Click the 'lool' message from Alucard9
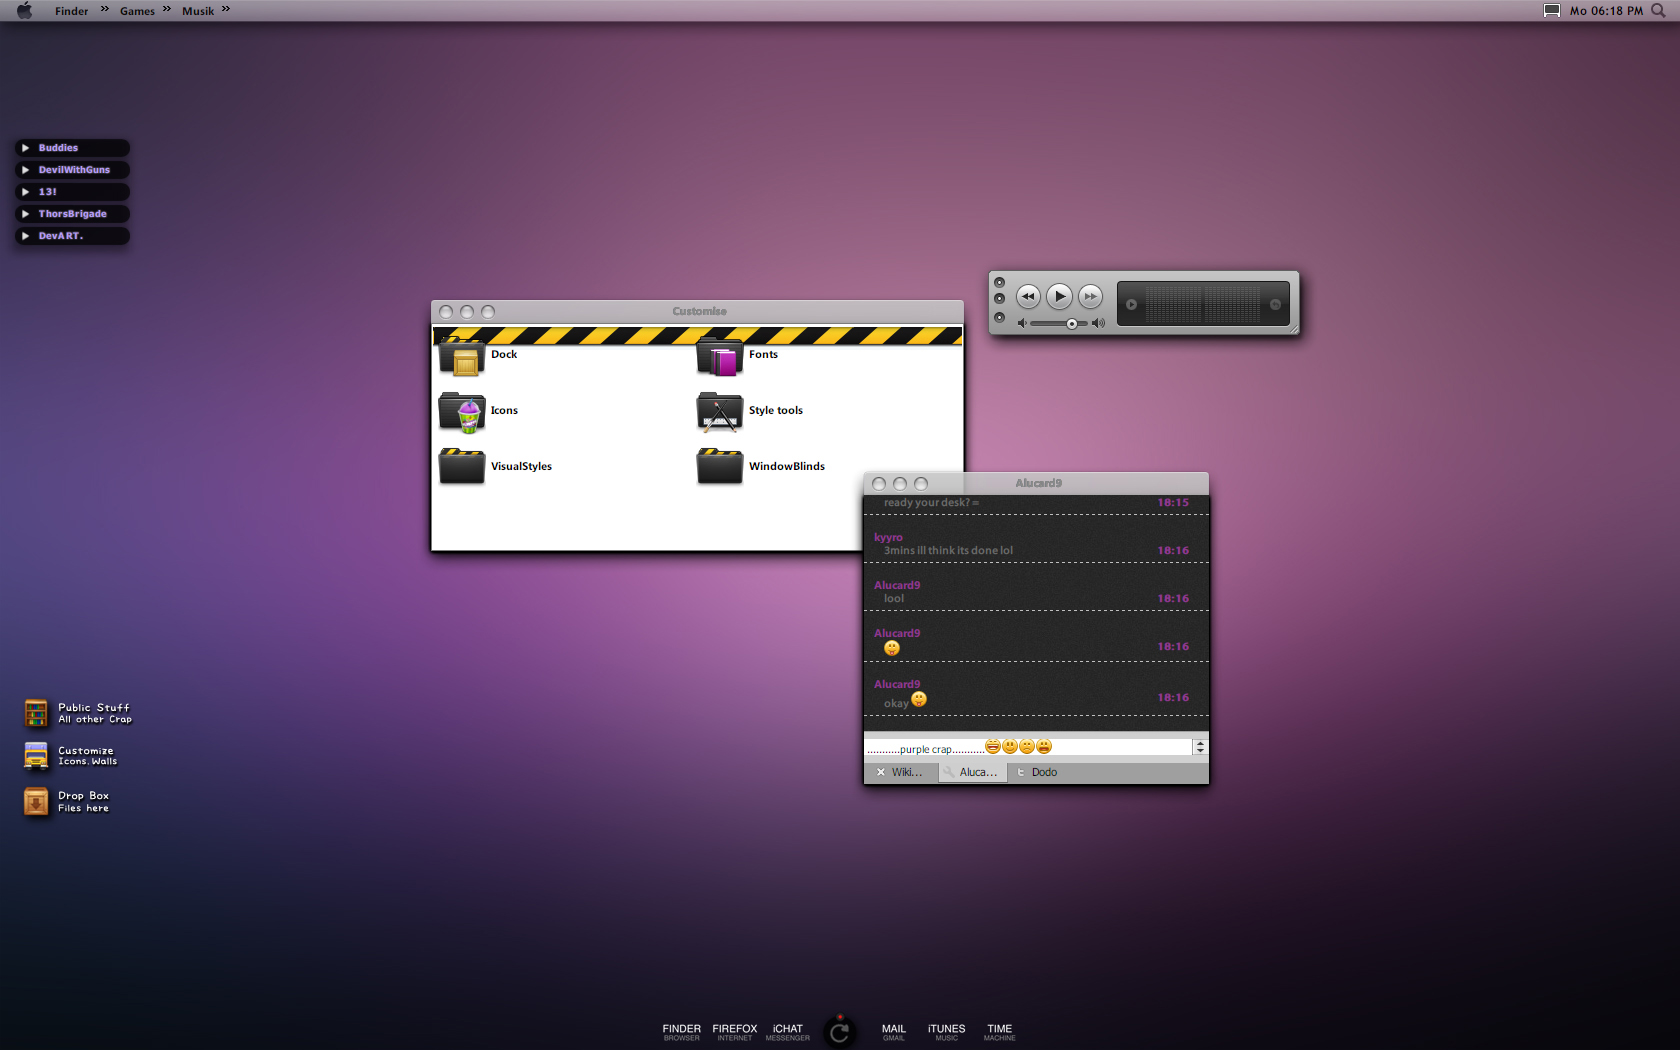Viewport: 1680px width, 1050px height. coord(894,598)
